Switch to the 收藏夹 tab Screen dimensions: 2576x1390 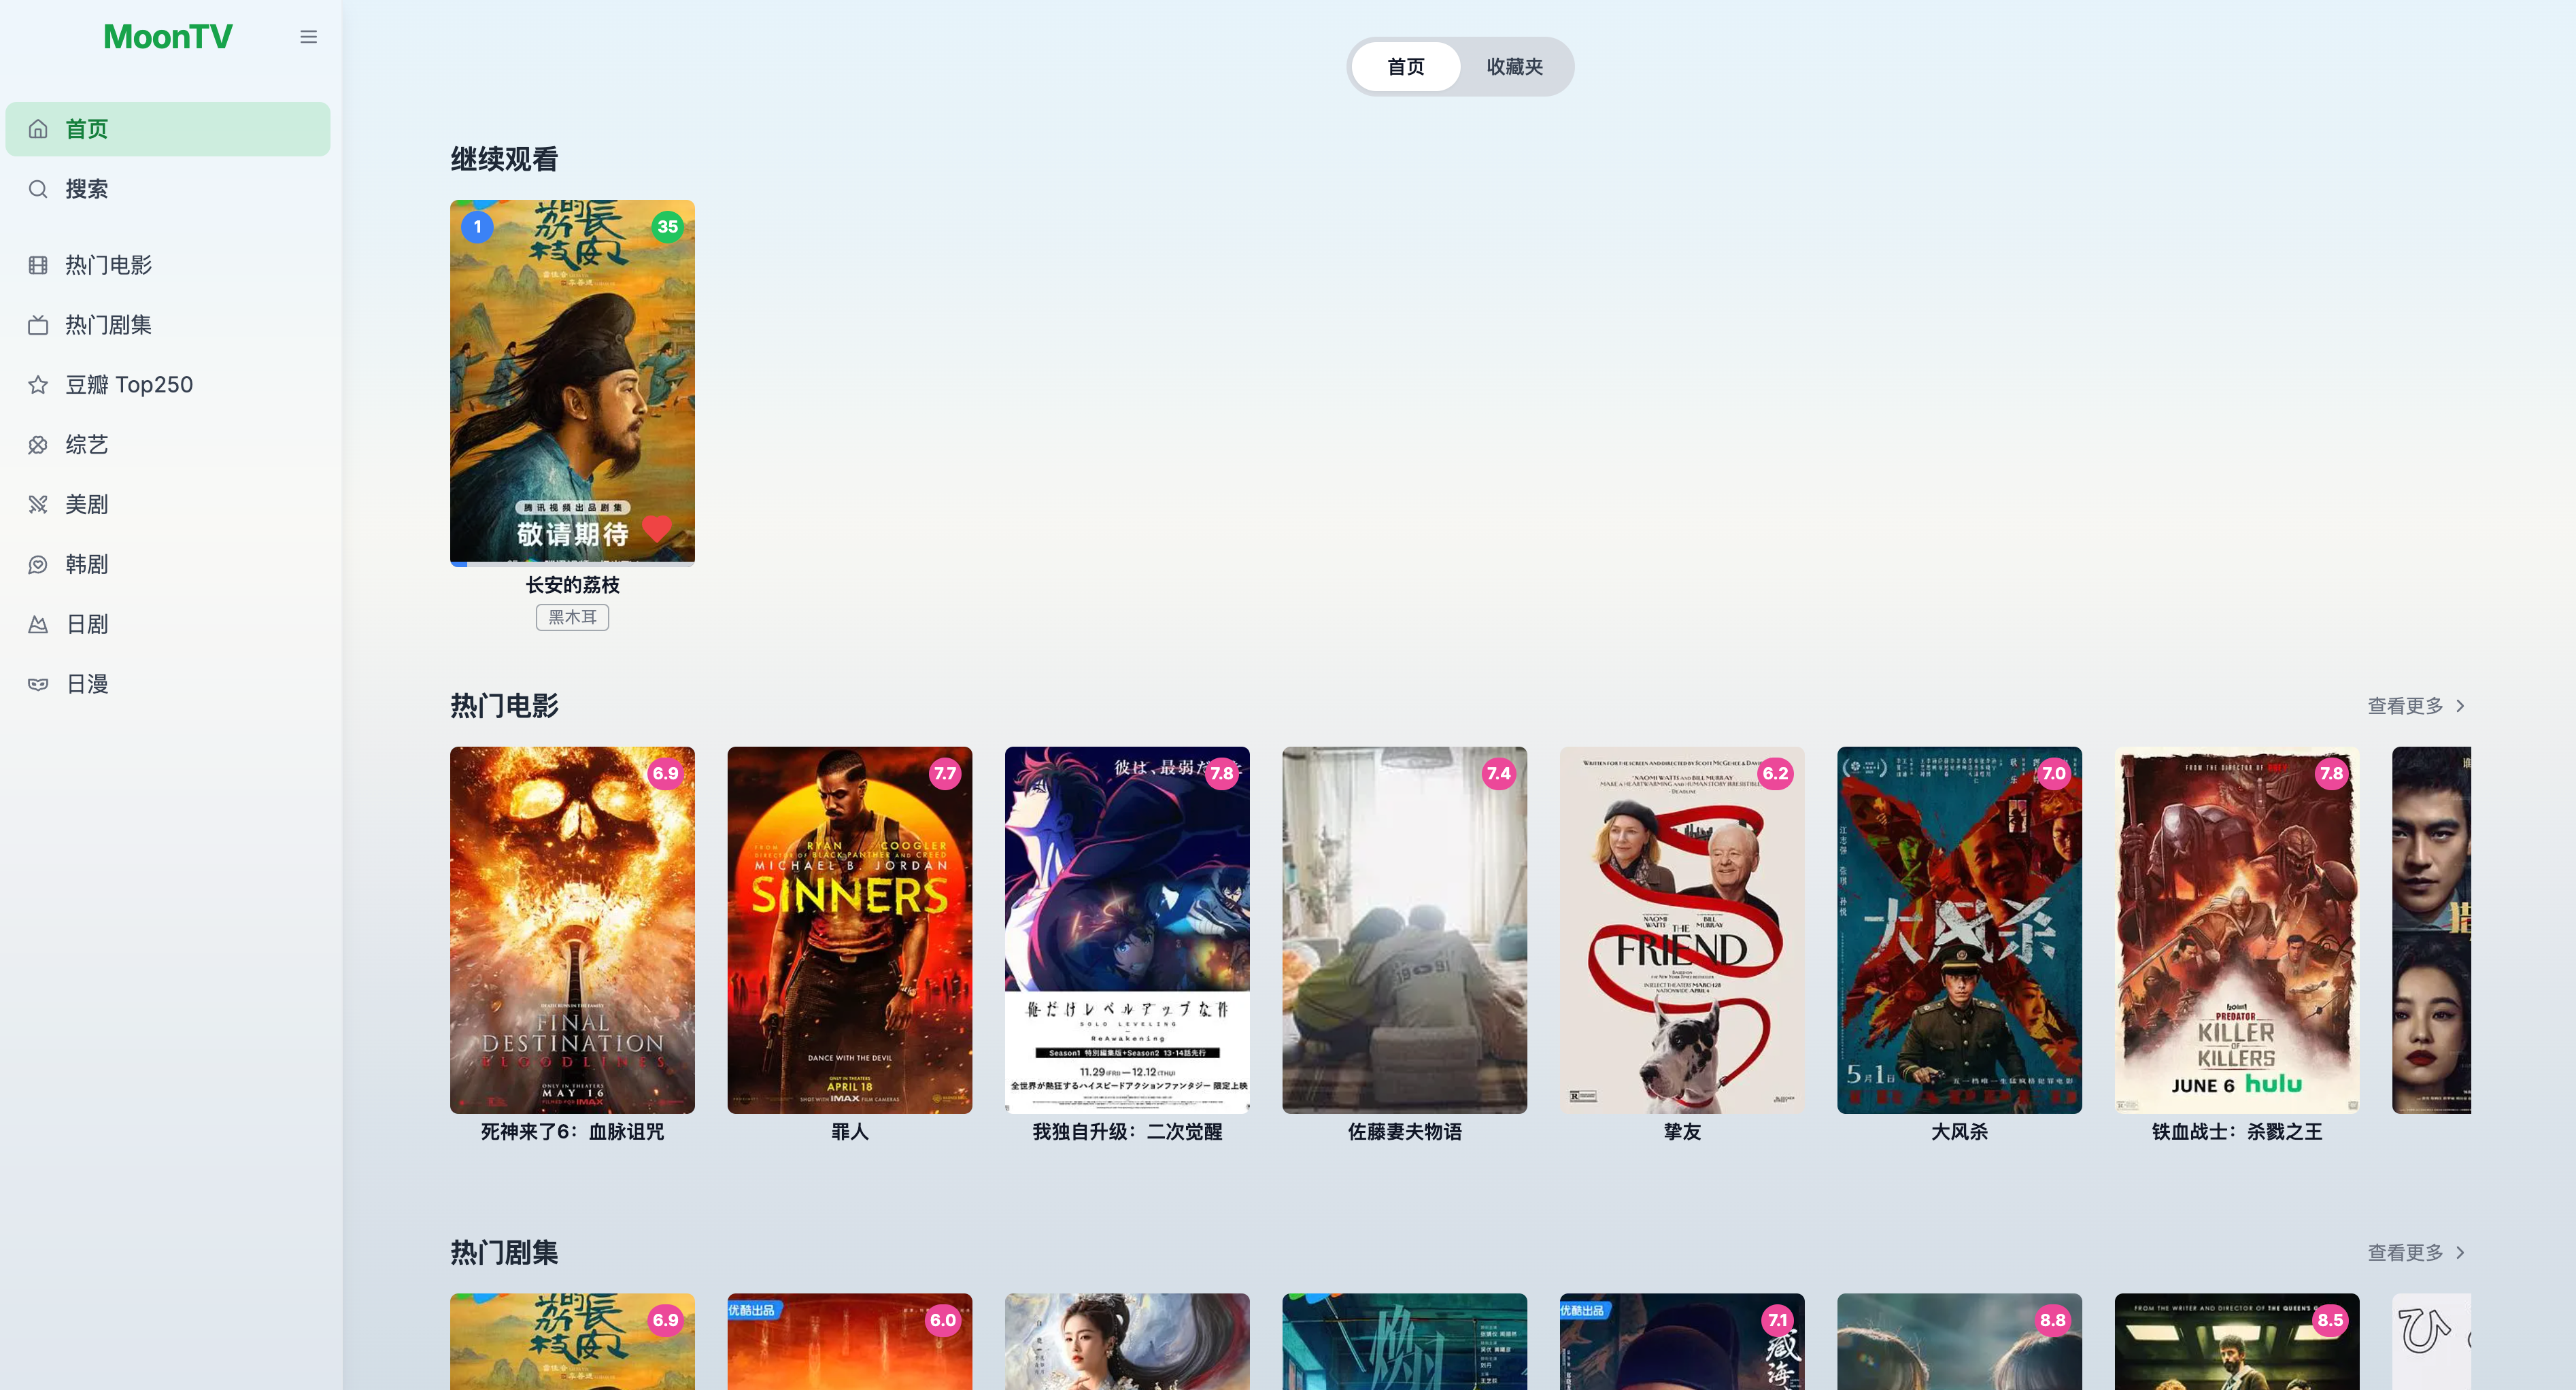point(1514,67)
